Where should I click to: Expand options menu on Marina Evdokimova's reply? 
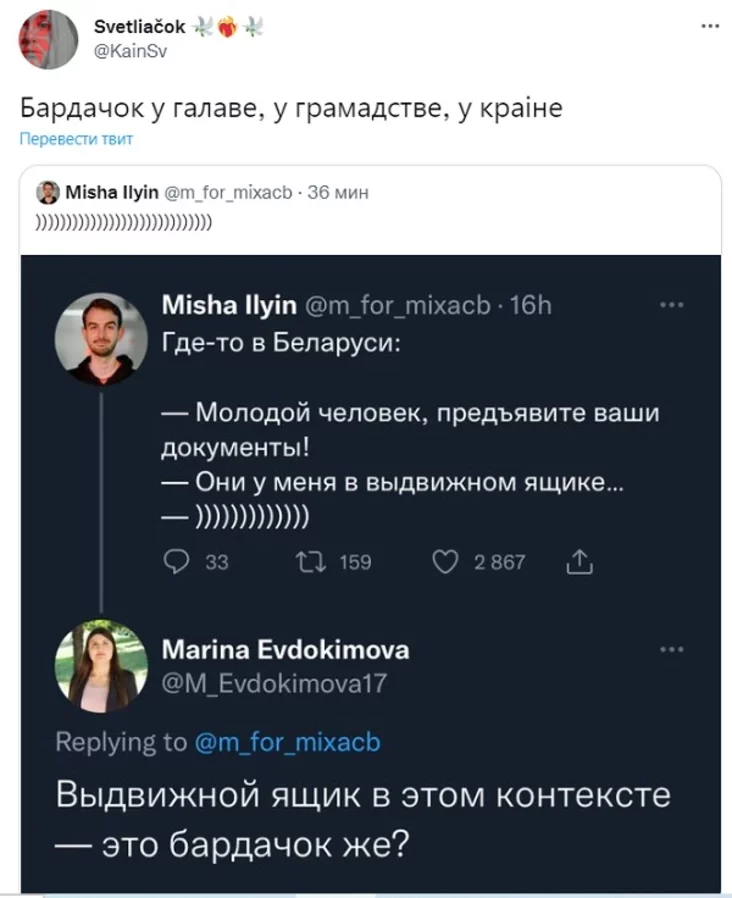pos(672,648)
